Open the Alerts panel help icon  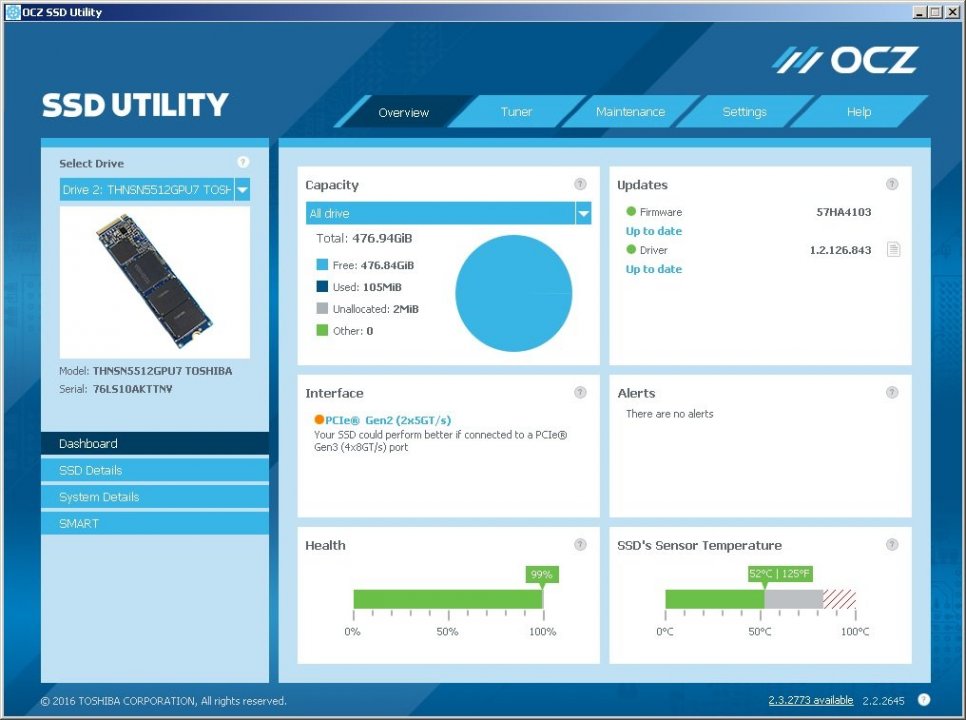[891, 392]
